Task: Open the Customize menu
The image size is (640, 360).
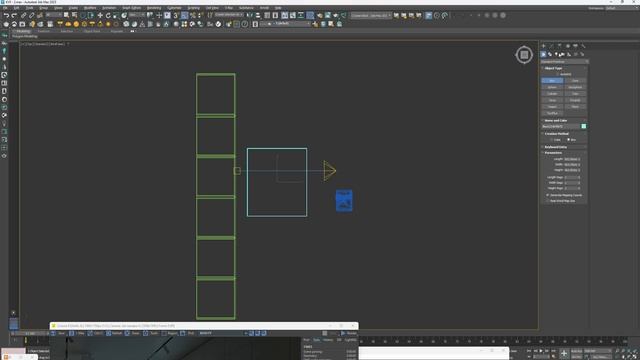Action: (x=174, y=8)
